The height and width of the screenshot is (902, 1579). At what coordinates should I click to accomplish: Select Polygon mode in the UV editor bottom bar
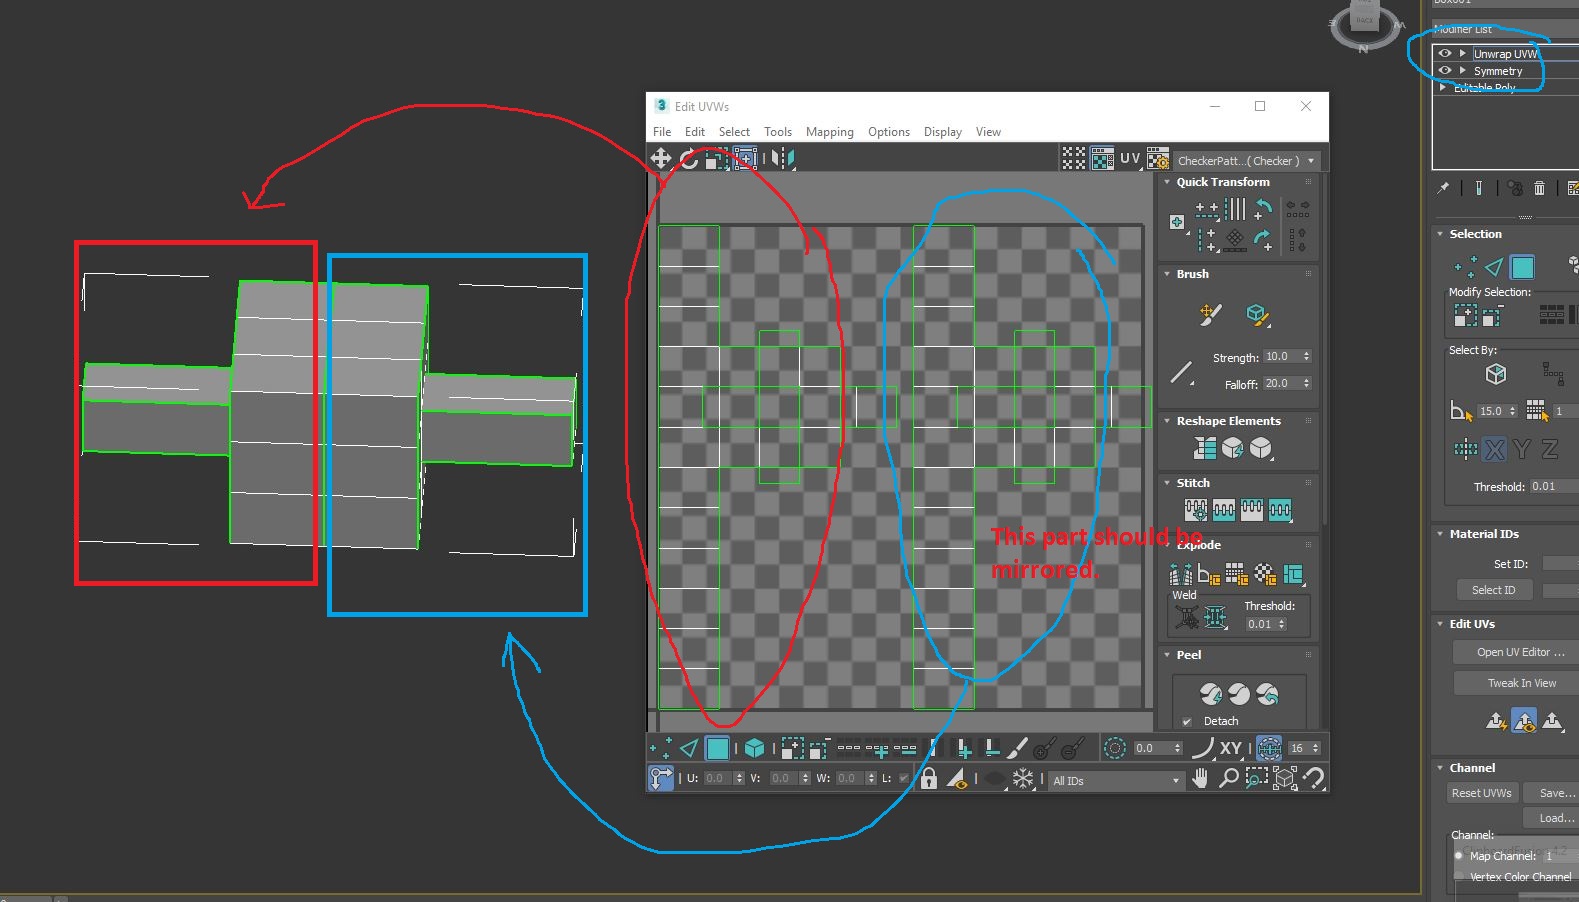click(x=717, y=748)
